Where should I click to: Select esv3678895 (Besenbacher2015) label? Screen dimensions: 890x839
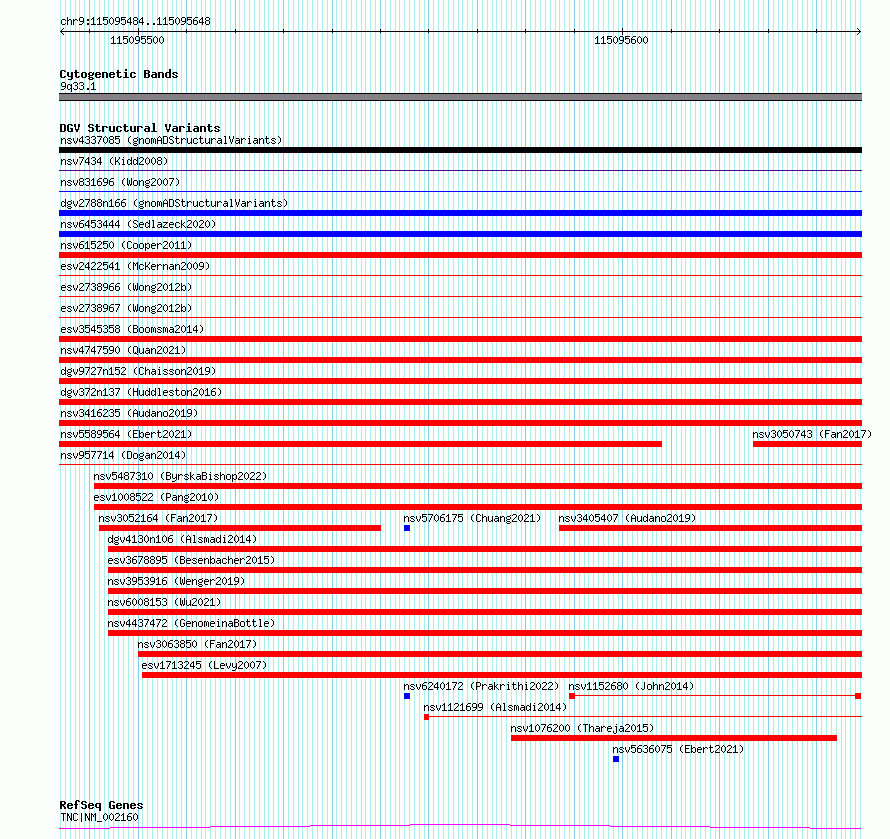191,560
